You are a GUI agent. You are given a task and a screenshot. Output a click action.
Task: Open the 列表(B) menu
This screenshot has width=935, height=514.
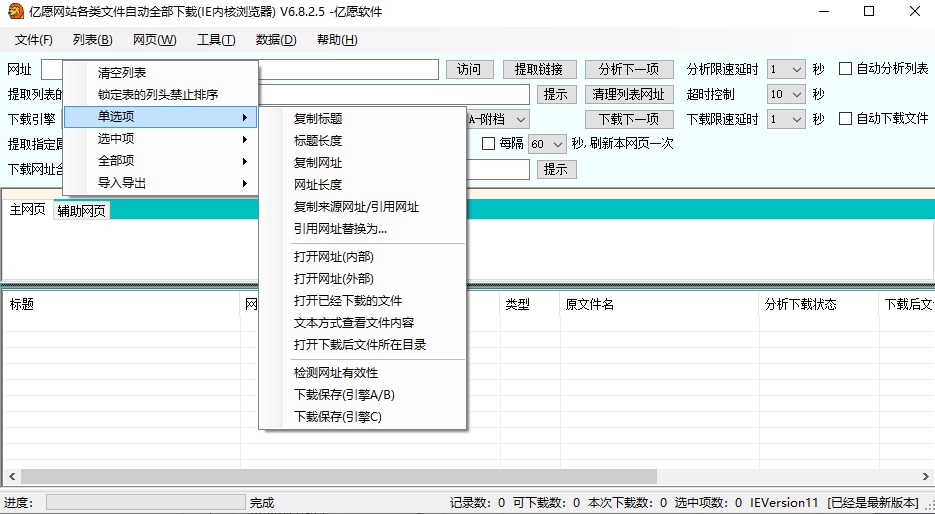tap(92, 40)
